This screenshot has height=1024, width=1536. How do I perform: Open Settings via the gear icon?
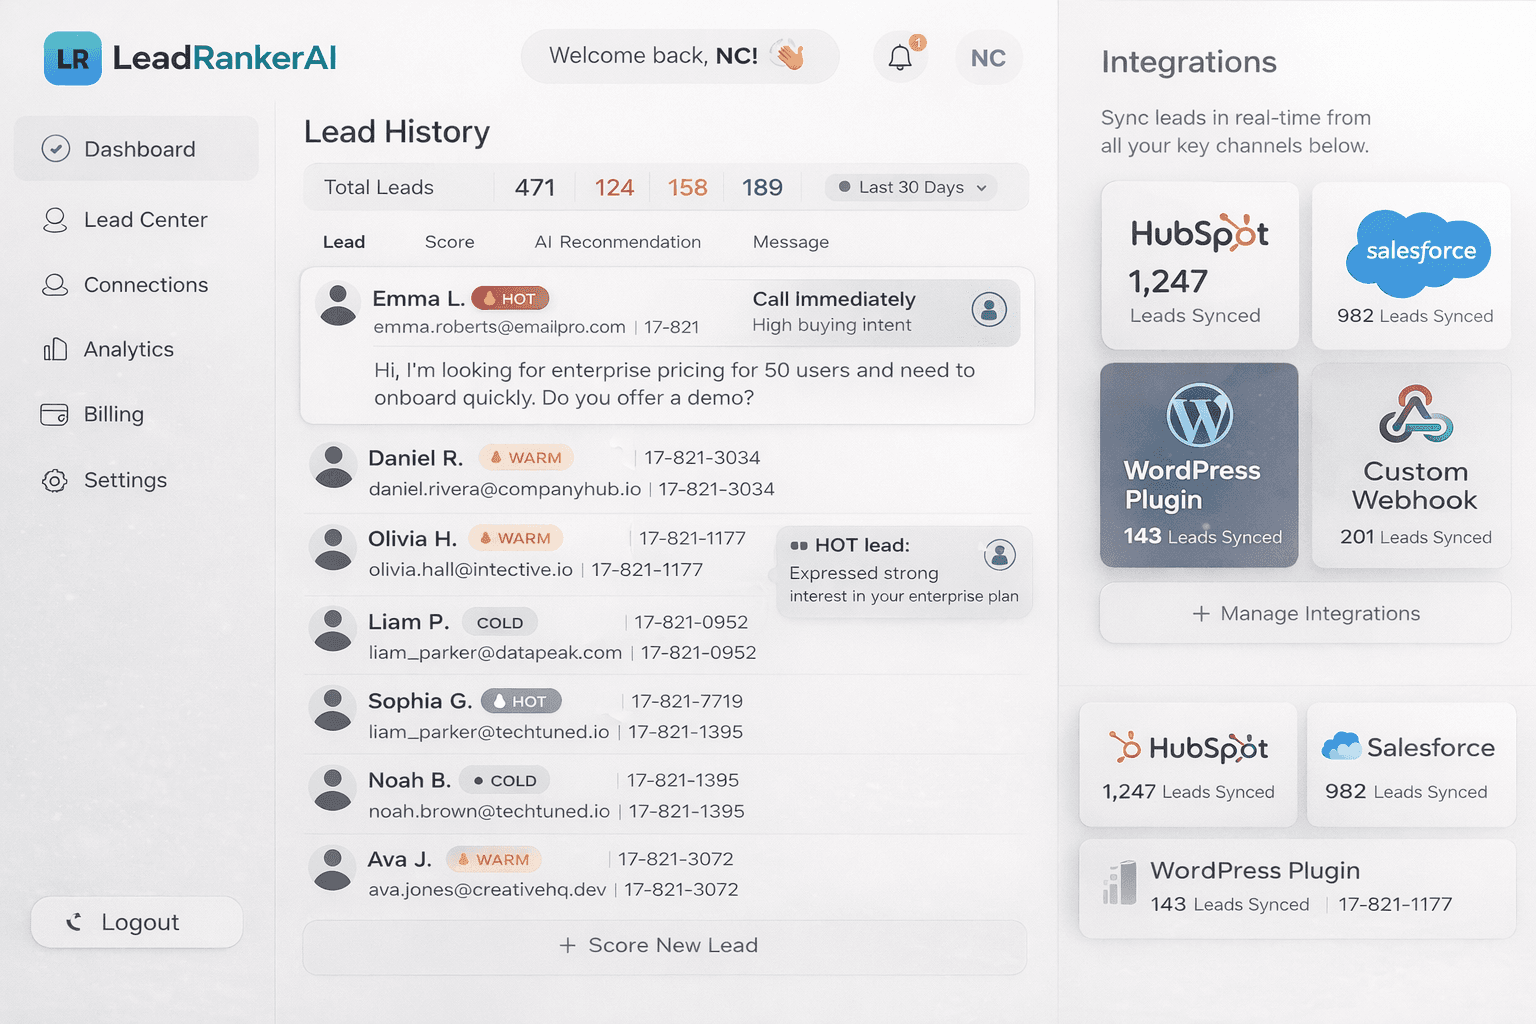[55, 480]
